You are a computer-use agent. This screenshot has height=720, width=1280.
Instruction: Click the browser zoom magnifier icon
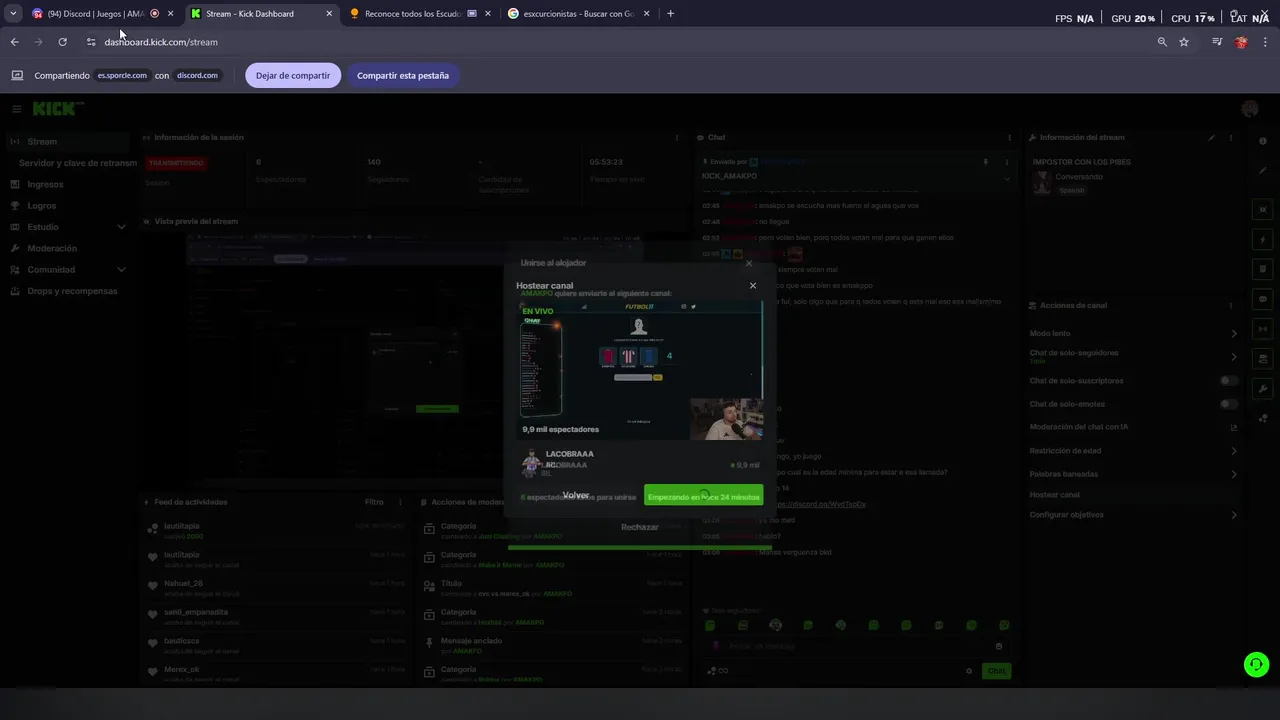click(x=1162, y=42)
